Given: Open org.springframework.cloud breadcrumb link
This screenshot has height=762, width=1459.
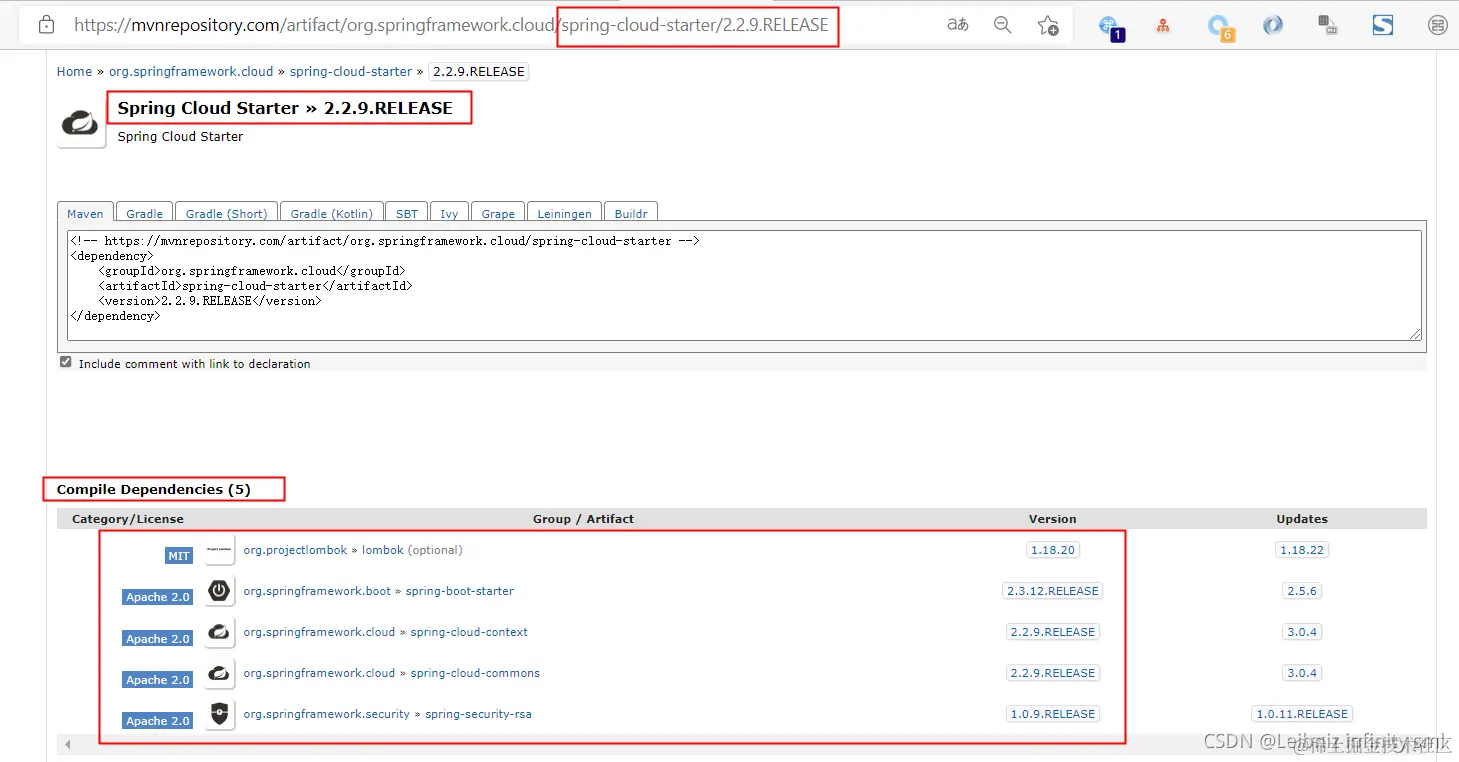Looking at the screenshot, I should [191, 72].
